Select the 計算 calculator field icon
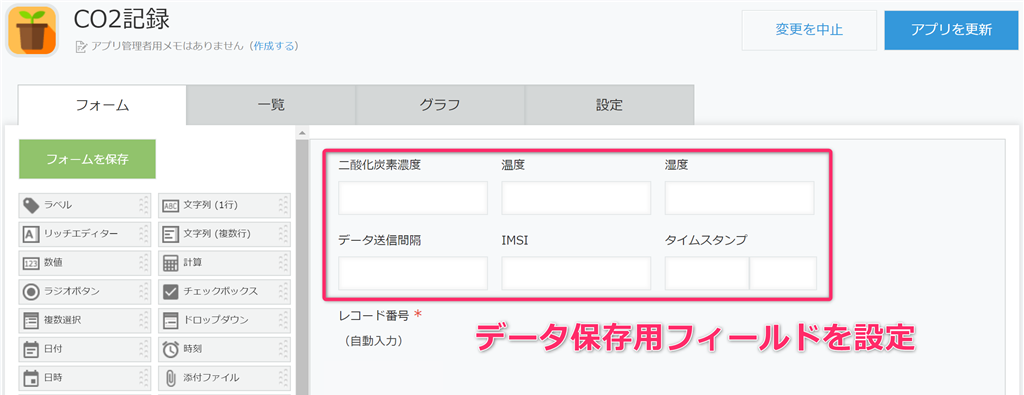The image size is (1024, 395). click(170, 263)
